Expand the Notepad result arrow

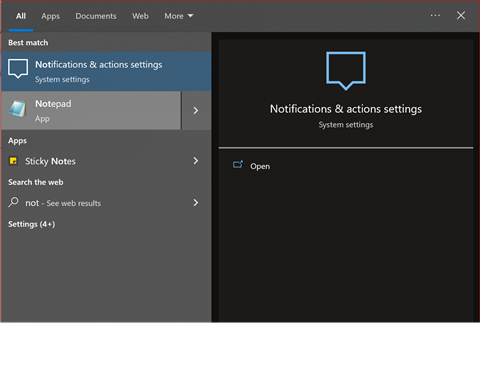(196, 110)
